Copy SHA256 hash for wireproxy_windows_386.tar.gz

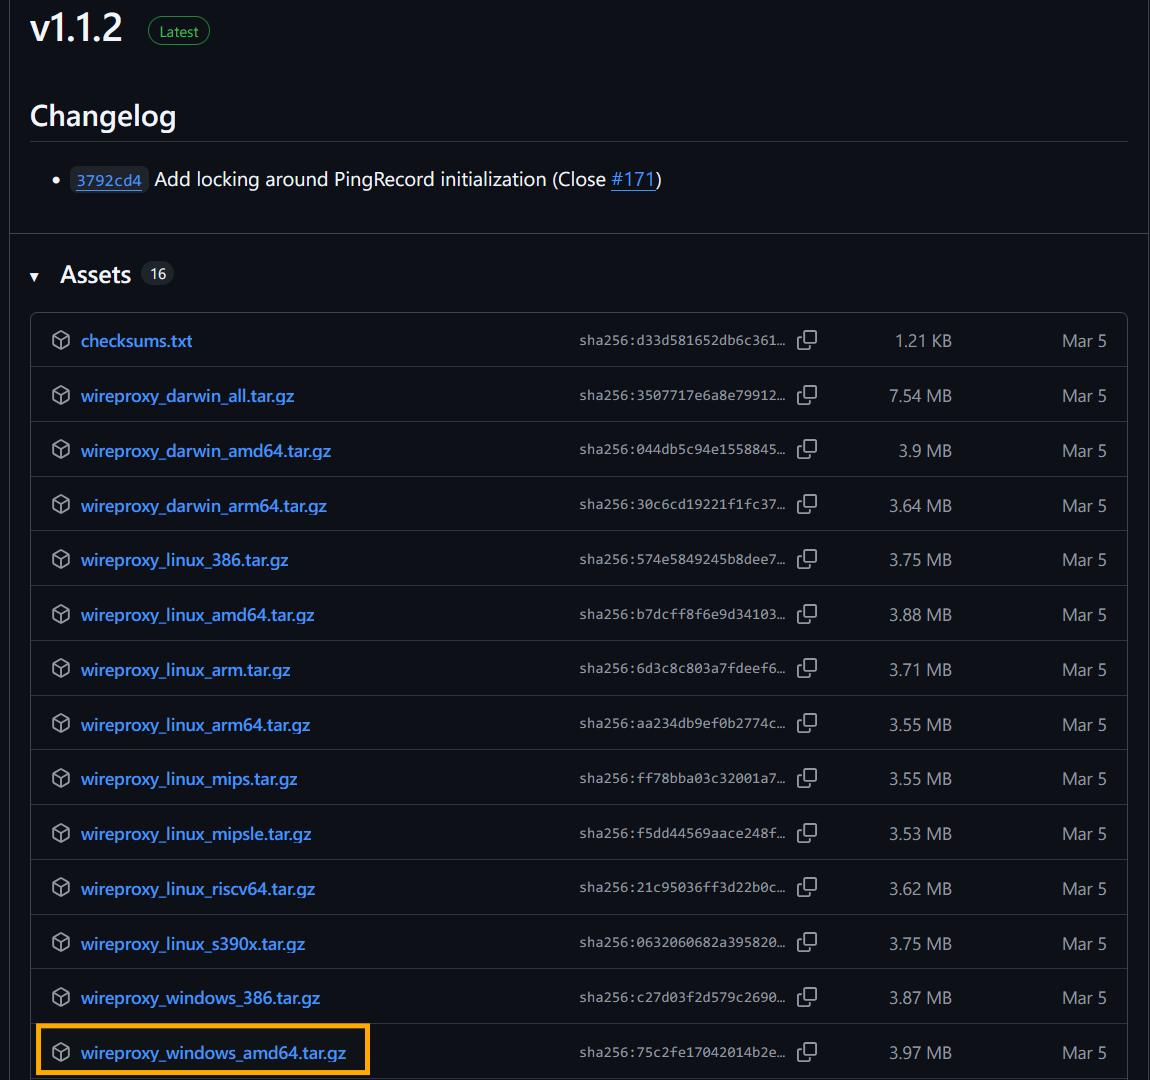[x=806, y=997]
